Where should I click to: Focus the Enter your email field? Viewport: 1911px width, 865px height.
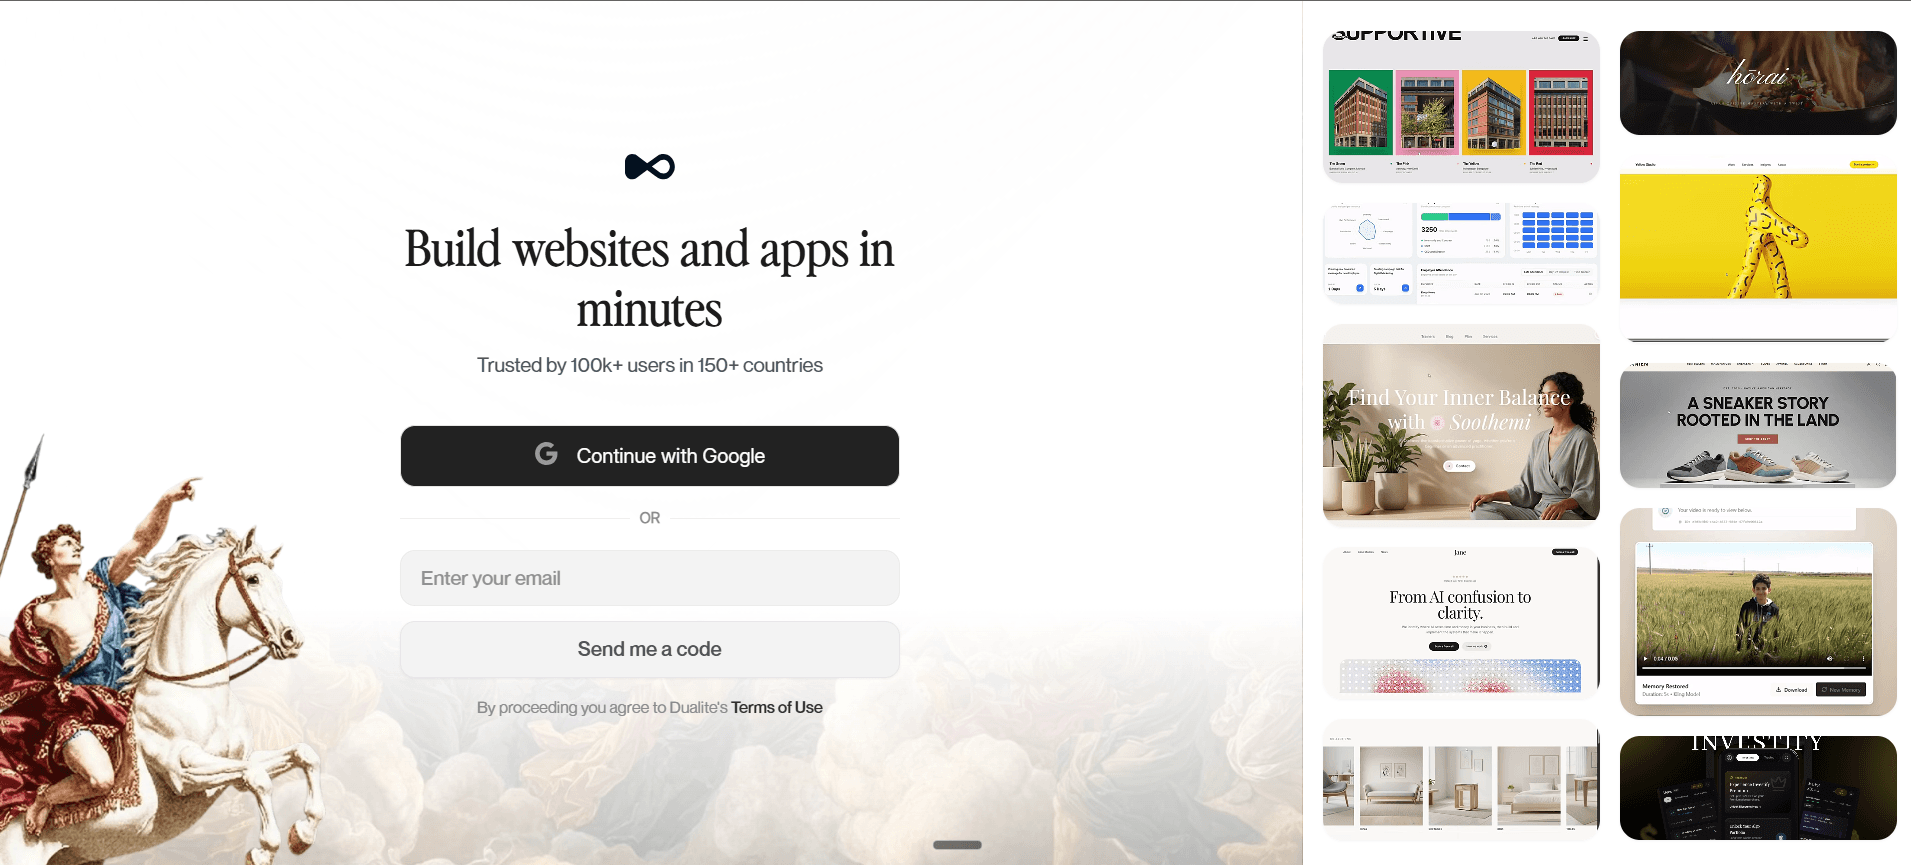coord(650,578)
